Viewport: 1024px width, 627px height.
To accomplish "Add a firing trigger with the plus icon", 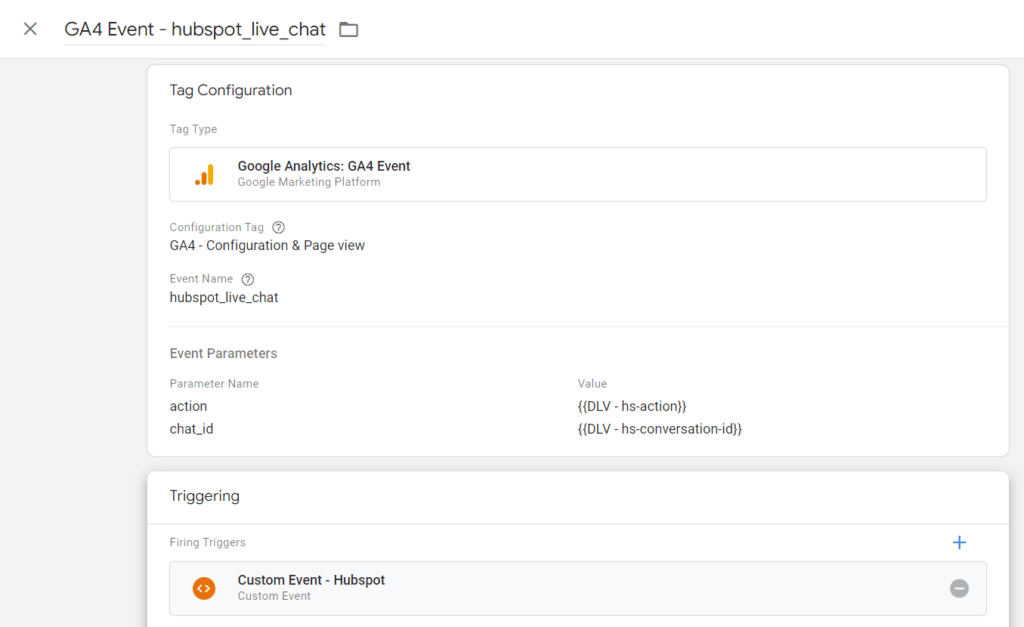I will (959, 542).
